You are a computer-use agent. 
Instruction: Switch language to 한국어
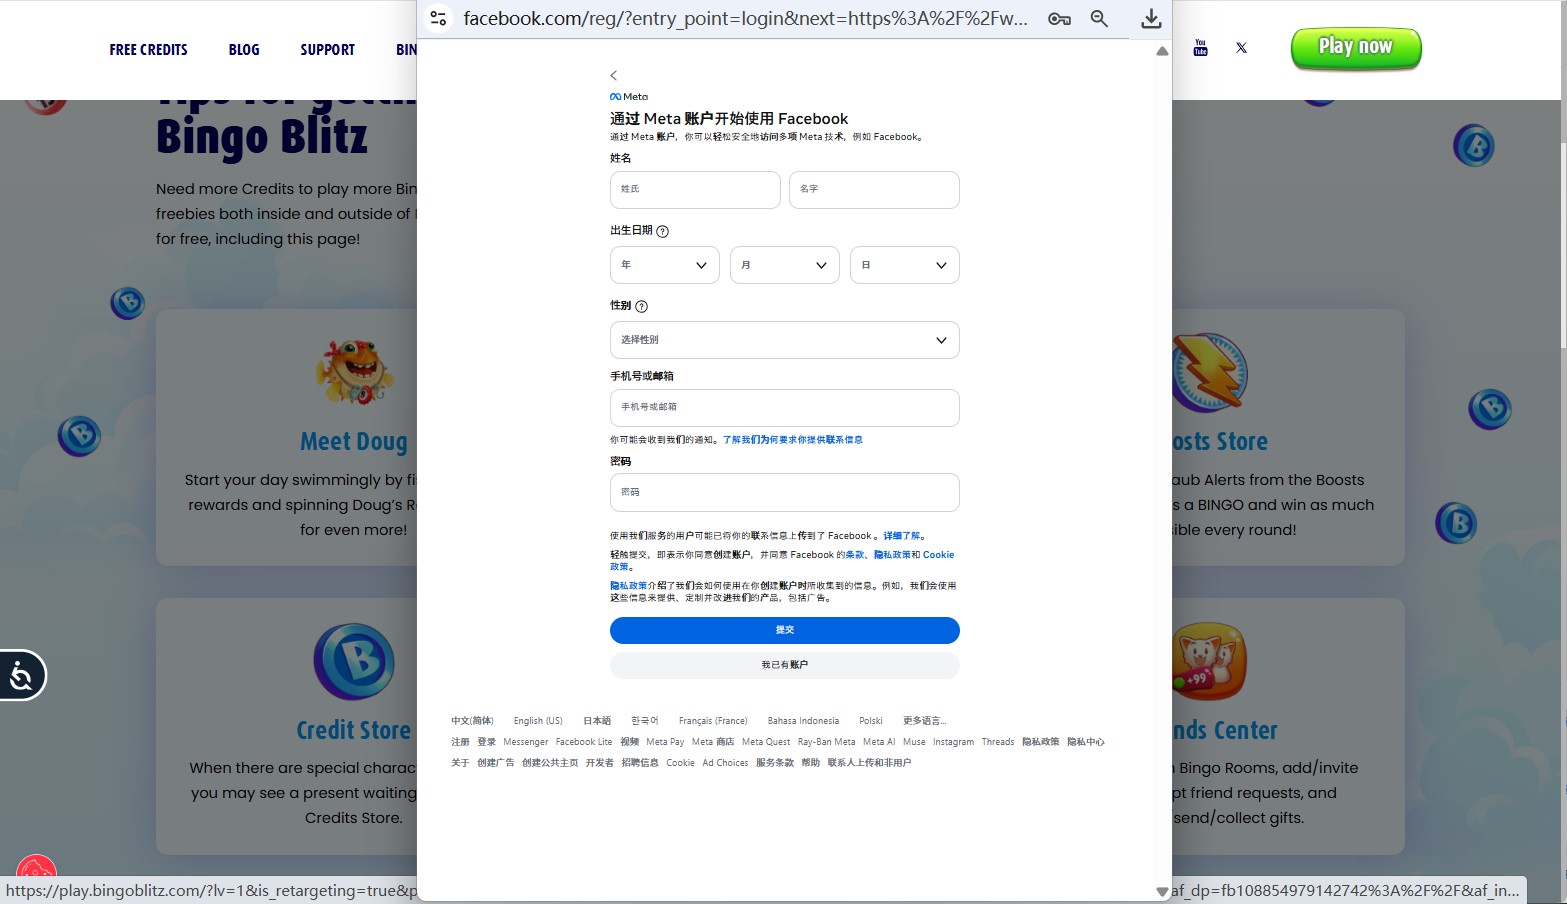point(645,721)
